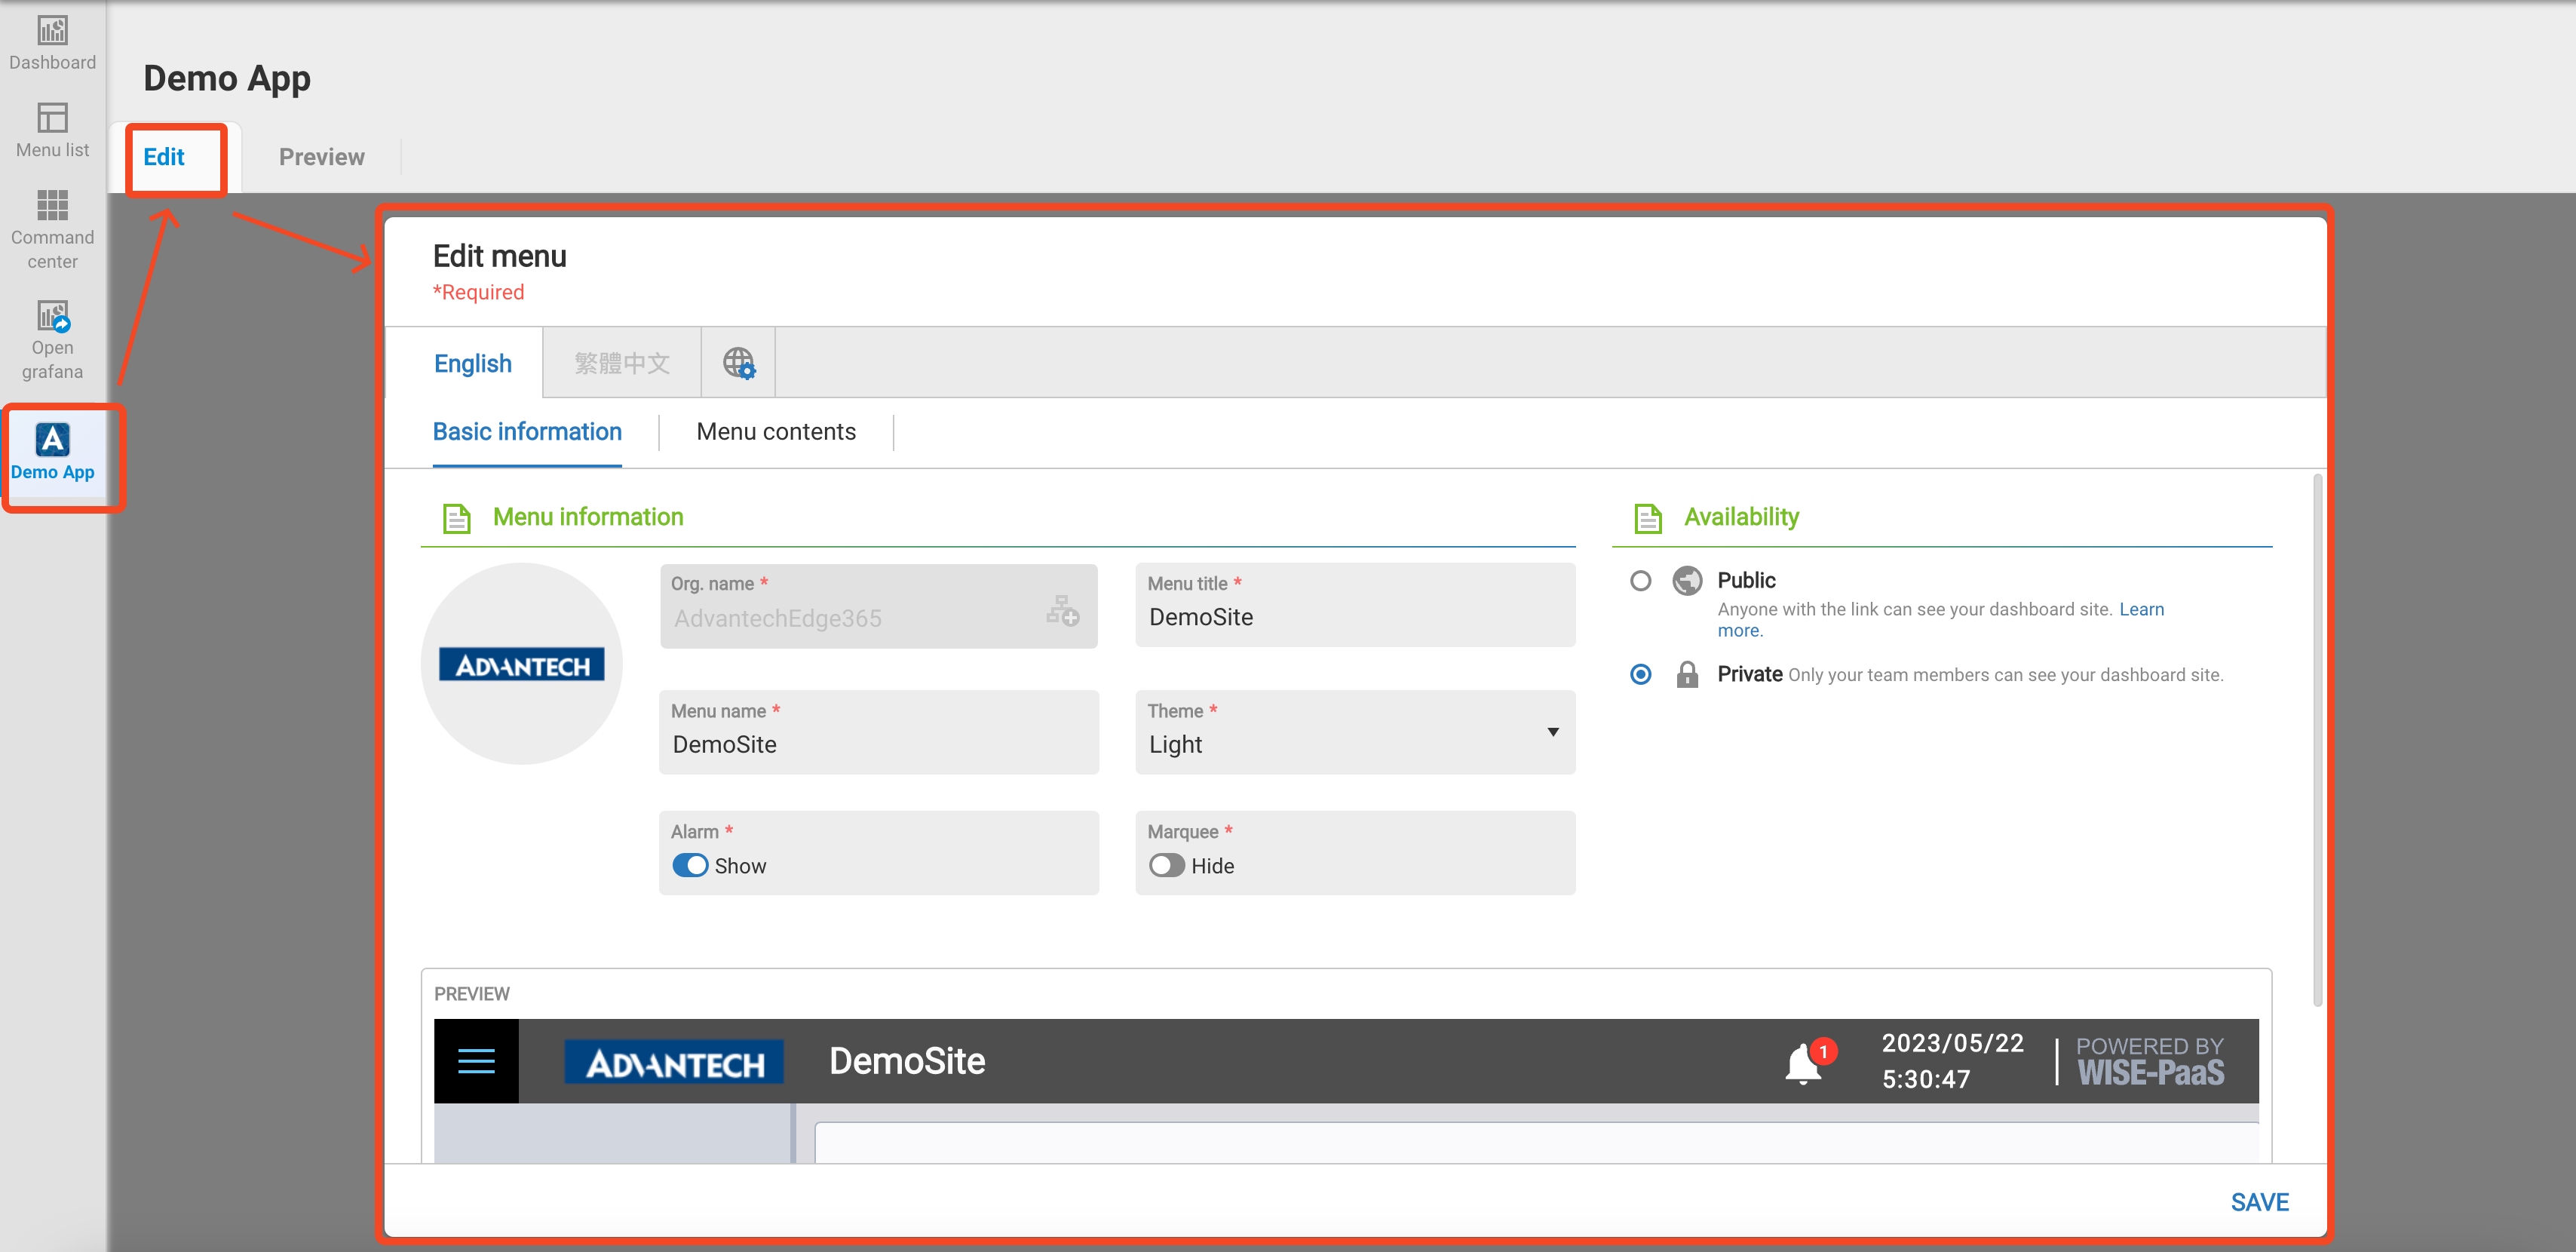Expand the Theme dropdown
The height and width of the screenshot is (1252, 2576).
pyautogui.click(x=1552, y=732)
